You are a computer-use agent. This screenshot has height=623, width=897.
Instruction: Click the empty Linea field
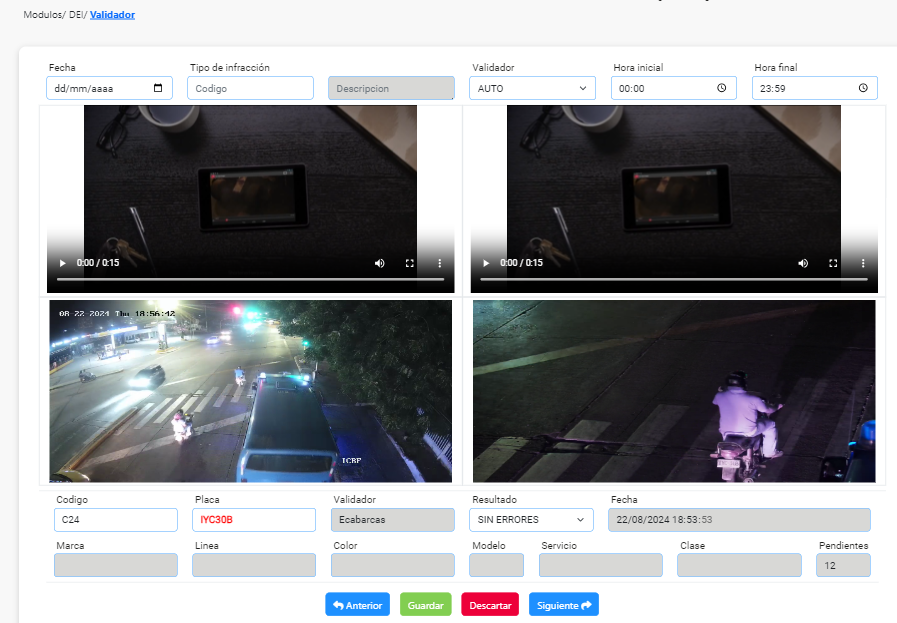click(x=254, y=565)
